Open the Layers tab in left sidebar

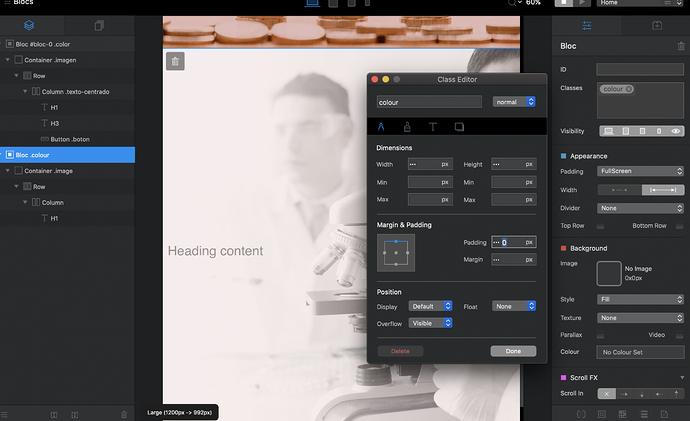click(29, 24)
